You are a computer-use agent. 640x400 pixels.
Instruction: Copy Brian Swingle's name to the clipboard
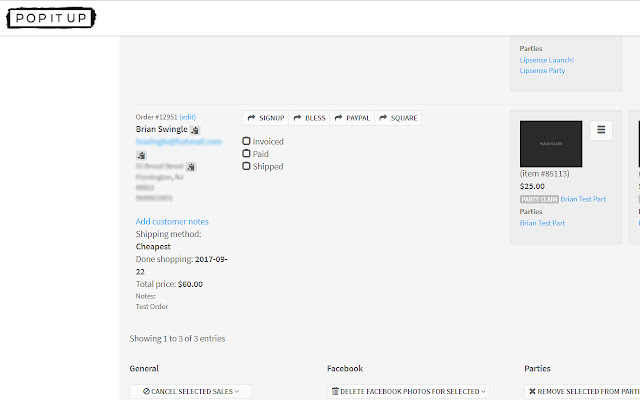coord(195,130)
